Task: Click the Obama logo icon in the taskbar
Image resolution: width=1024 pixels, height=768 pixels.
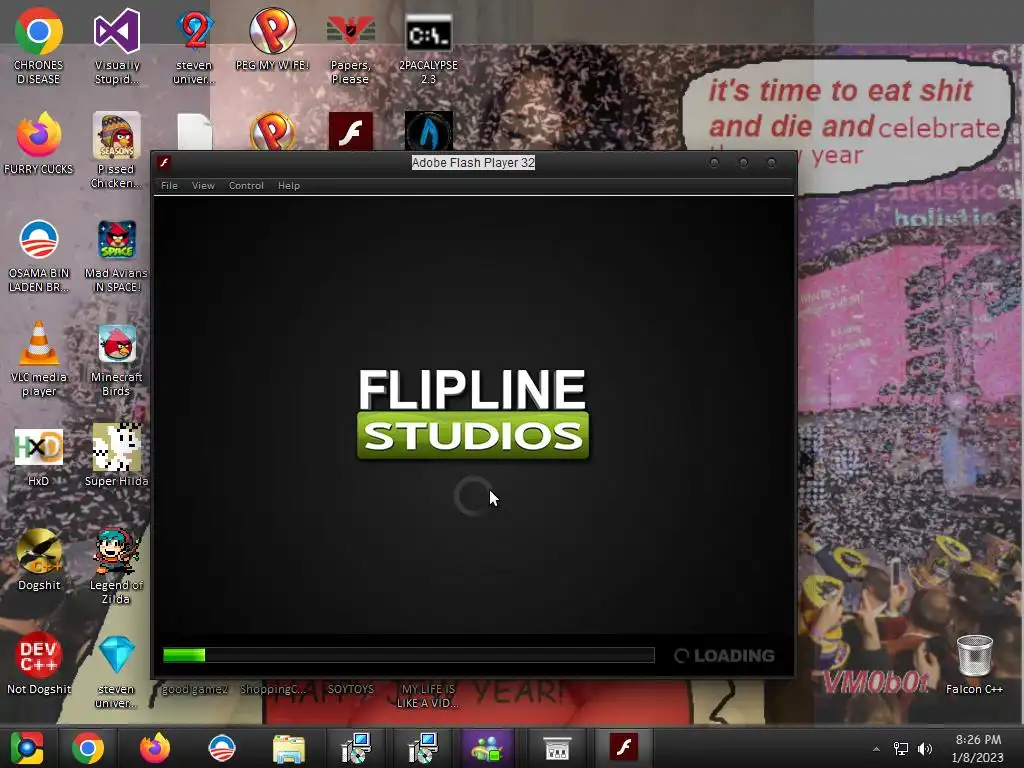Action: tap(221, 748)
